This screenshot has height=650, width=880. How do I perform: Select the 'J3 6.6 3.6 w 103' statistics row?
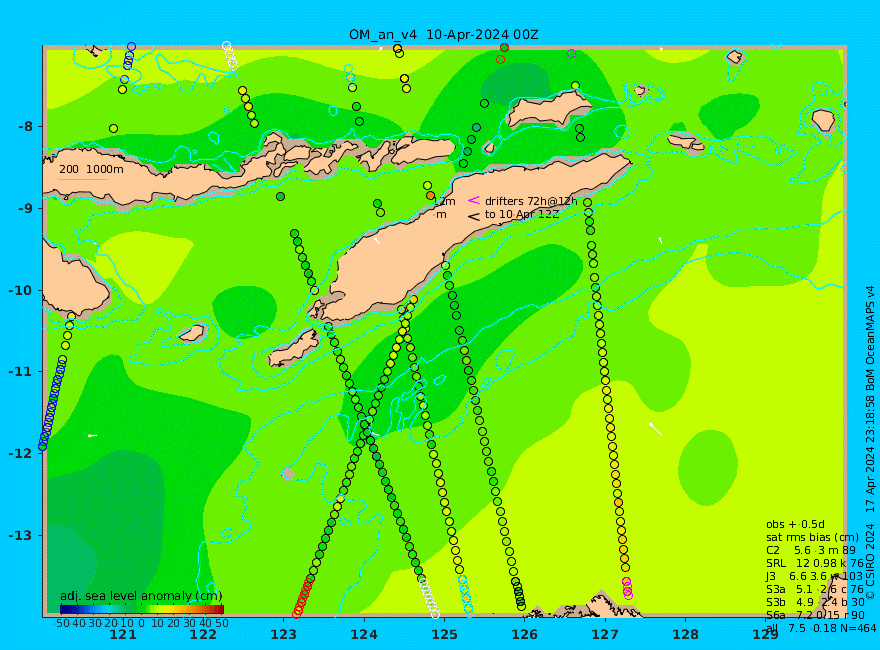pos(814,576)
